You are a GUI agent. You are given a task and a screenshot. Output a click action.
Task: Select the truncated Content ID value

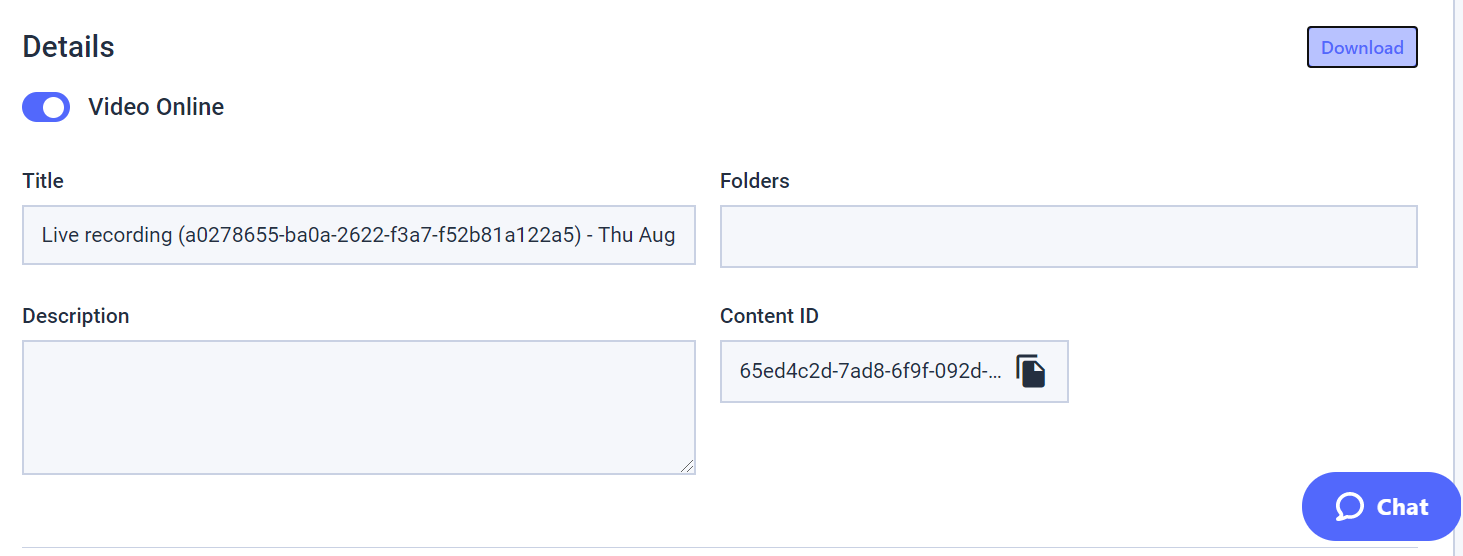click(x=869, y=371)
